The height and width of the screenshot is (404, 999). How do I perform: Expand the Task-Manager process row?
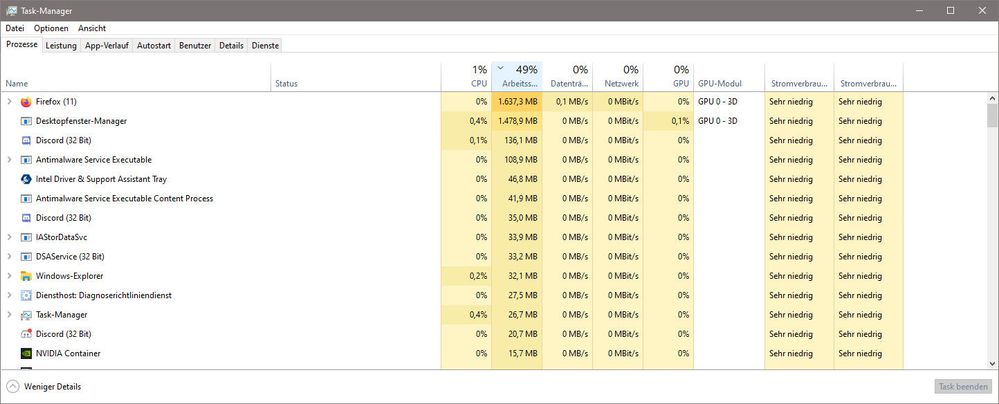point(9,315)
